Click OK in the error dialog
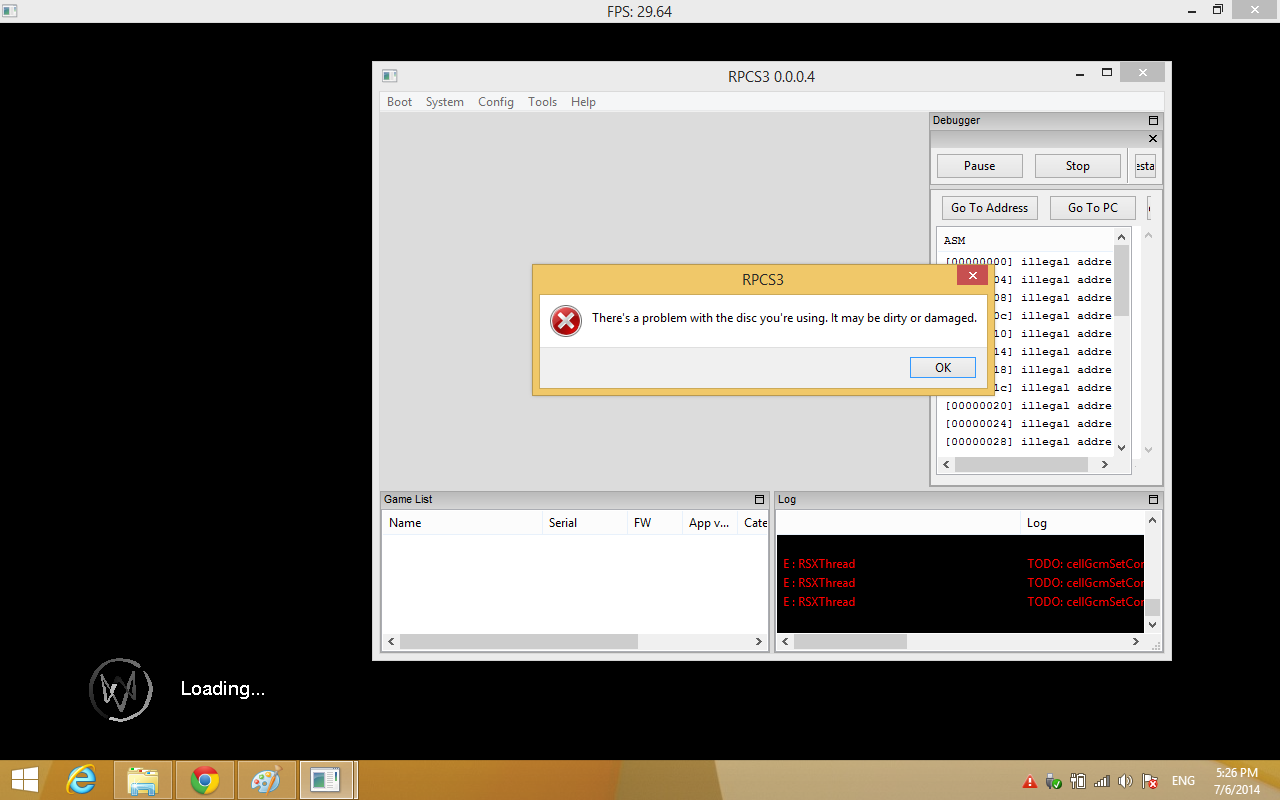Screen dimensions: 1280x800 tap(943, 368)
